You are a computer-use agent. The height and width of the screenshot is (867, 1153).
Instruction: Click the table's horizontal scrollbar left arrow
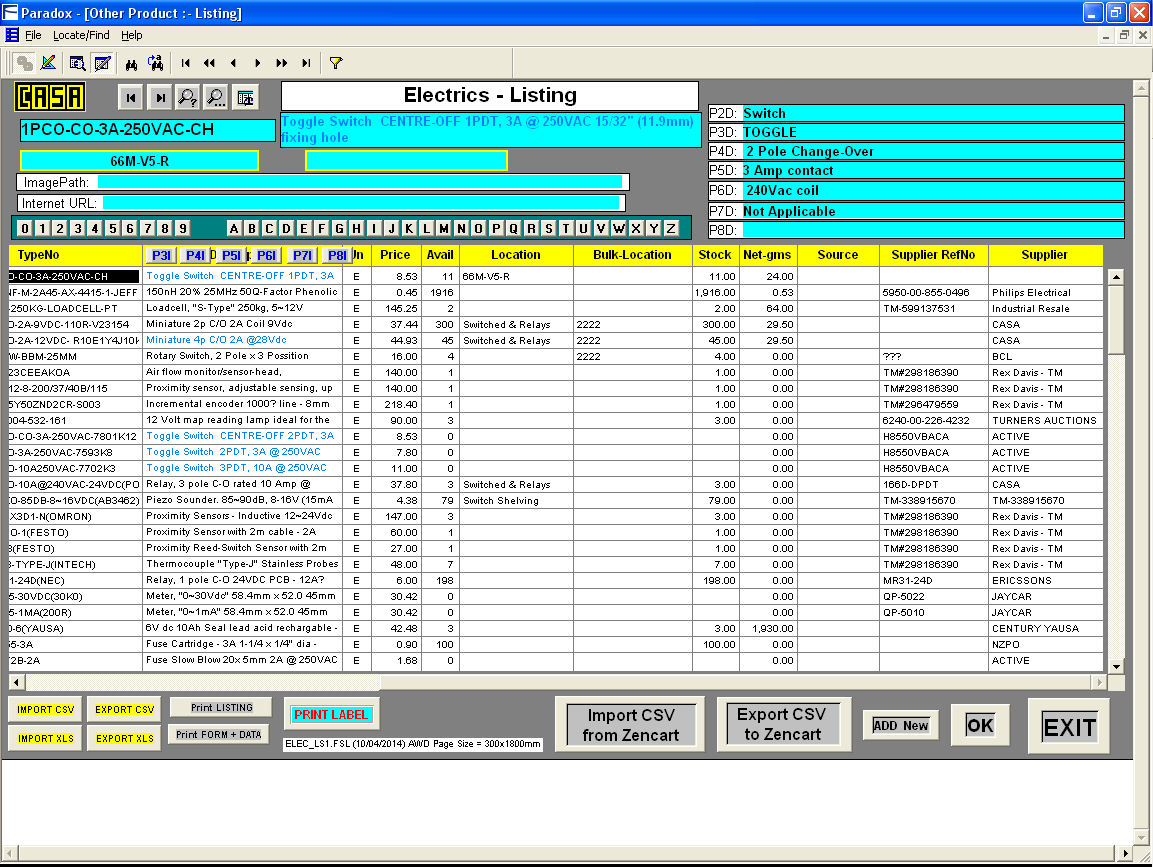coord(16,682)
